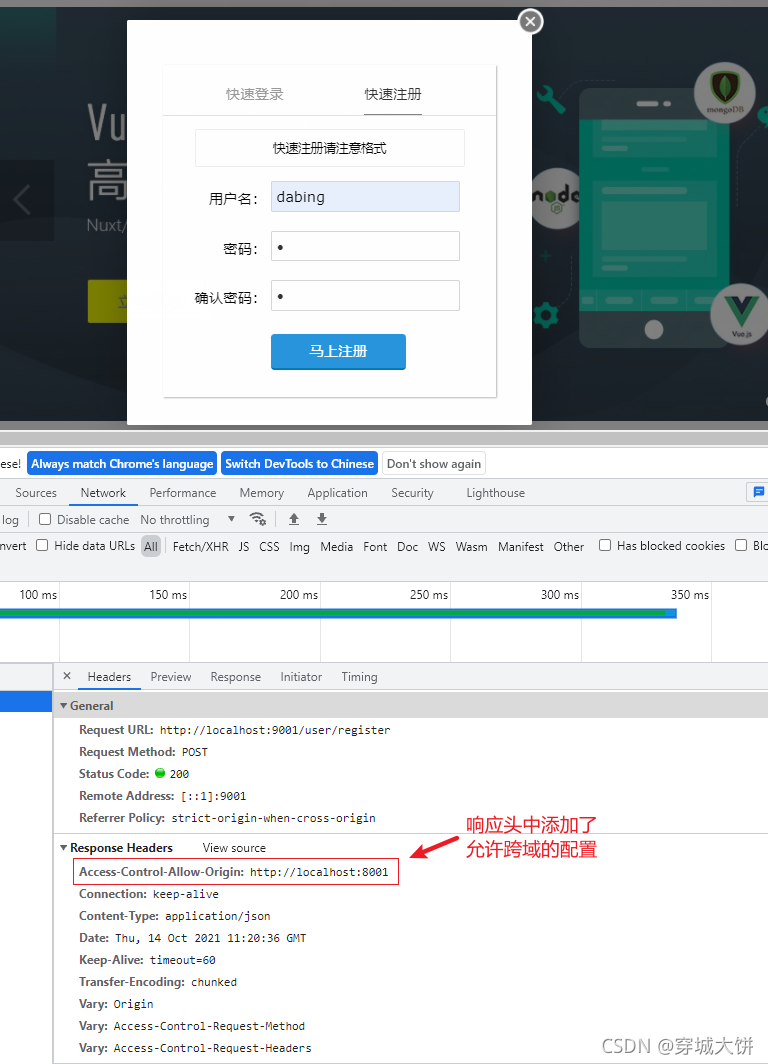Filter requests by Other
The image size is (768, 1064).
pos(569,546)
